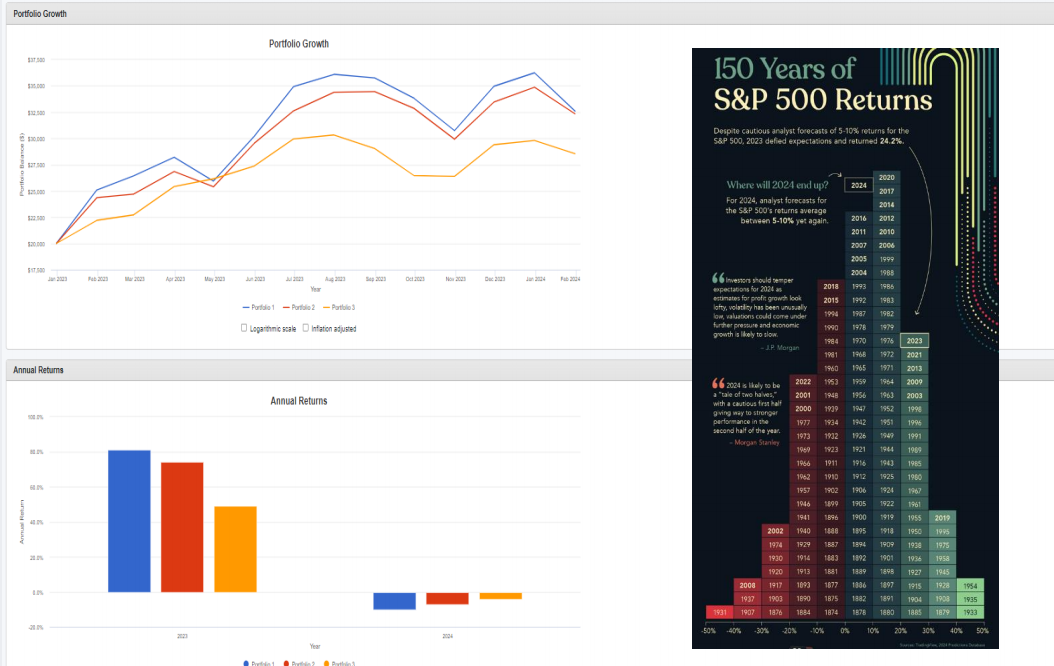The width and height of the screenshot is (1054, 666).
Task: Open the 150 Years of S&P 500 Returns infographic
Action: 845,348
